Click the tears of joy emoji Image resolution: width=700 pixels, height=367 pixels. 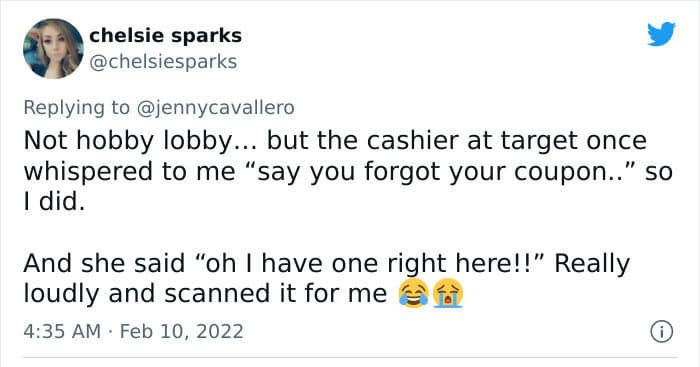(413, 294)
